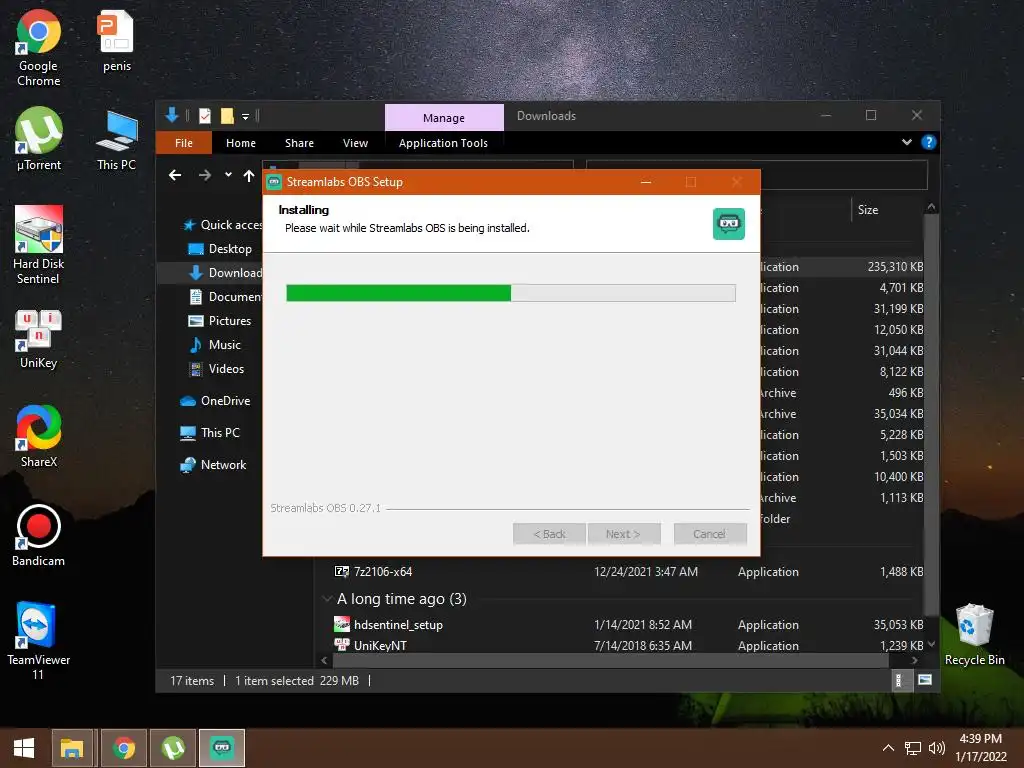This screenshot has height=768, width=1024.
Task: Switch to µTorrent in the taskbar
Action: pyautogui.click(x=173, y=748)
